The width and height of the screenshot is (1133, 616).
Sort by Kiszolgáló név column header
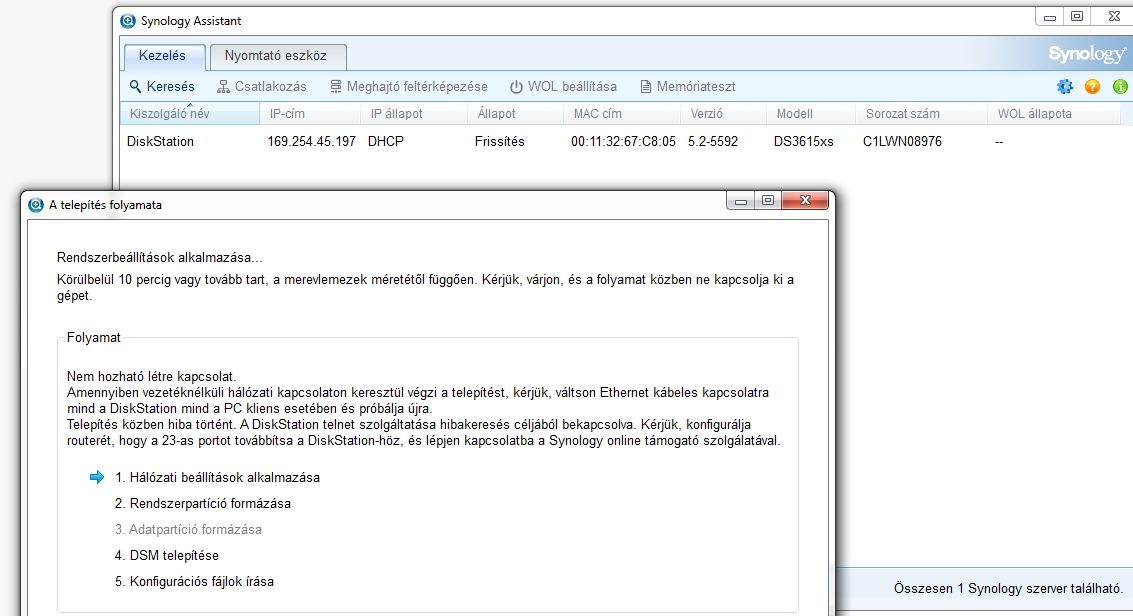[x=189, y=113]
